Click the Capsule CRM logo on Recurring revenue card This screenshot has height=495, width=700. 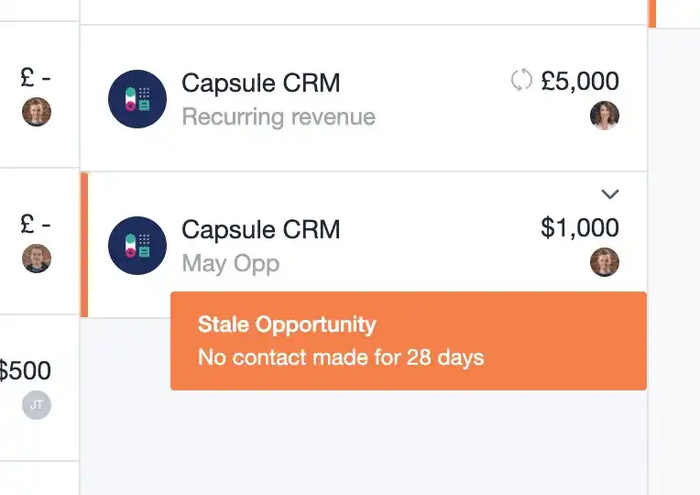(x=138, y=99)
